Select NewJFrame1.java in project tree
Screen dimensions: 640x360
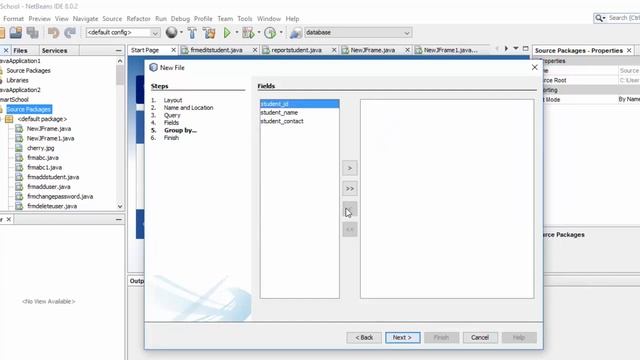click(x=50, y=138)
